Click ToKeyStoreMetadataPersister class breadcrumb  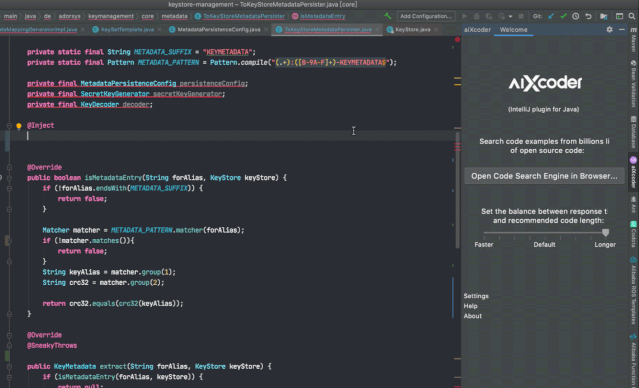[244, 16]
